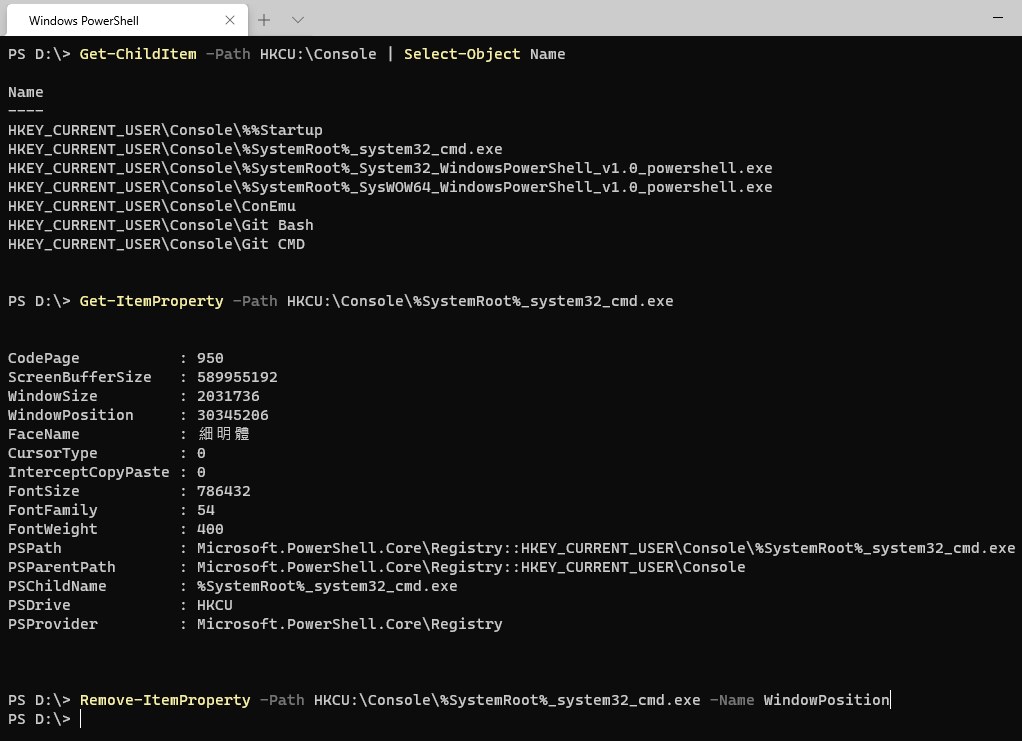The width and height of the screenshot is (1022, 741).
Task: Click the PSDrive value HKCU
Action: pos(214,605)
